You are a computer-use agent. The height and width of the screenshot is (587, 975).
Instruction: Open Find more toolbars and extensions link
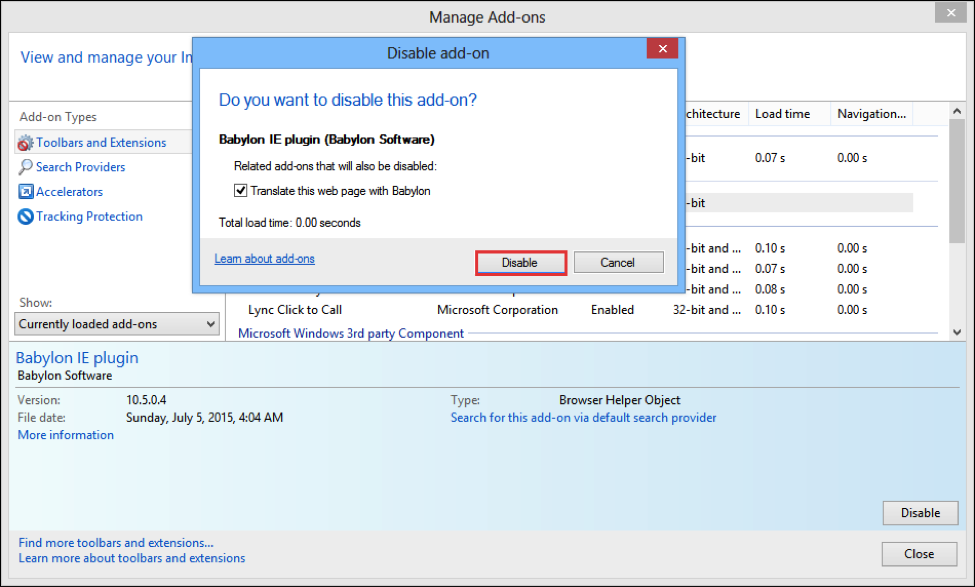click(x=116, y=543)
